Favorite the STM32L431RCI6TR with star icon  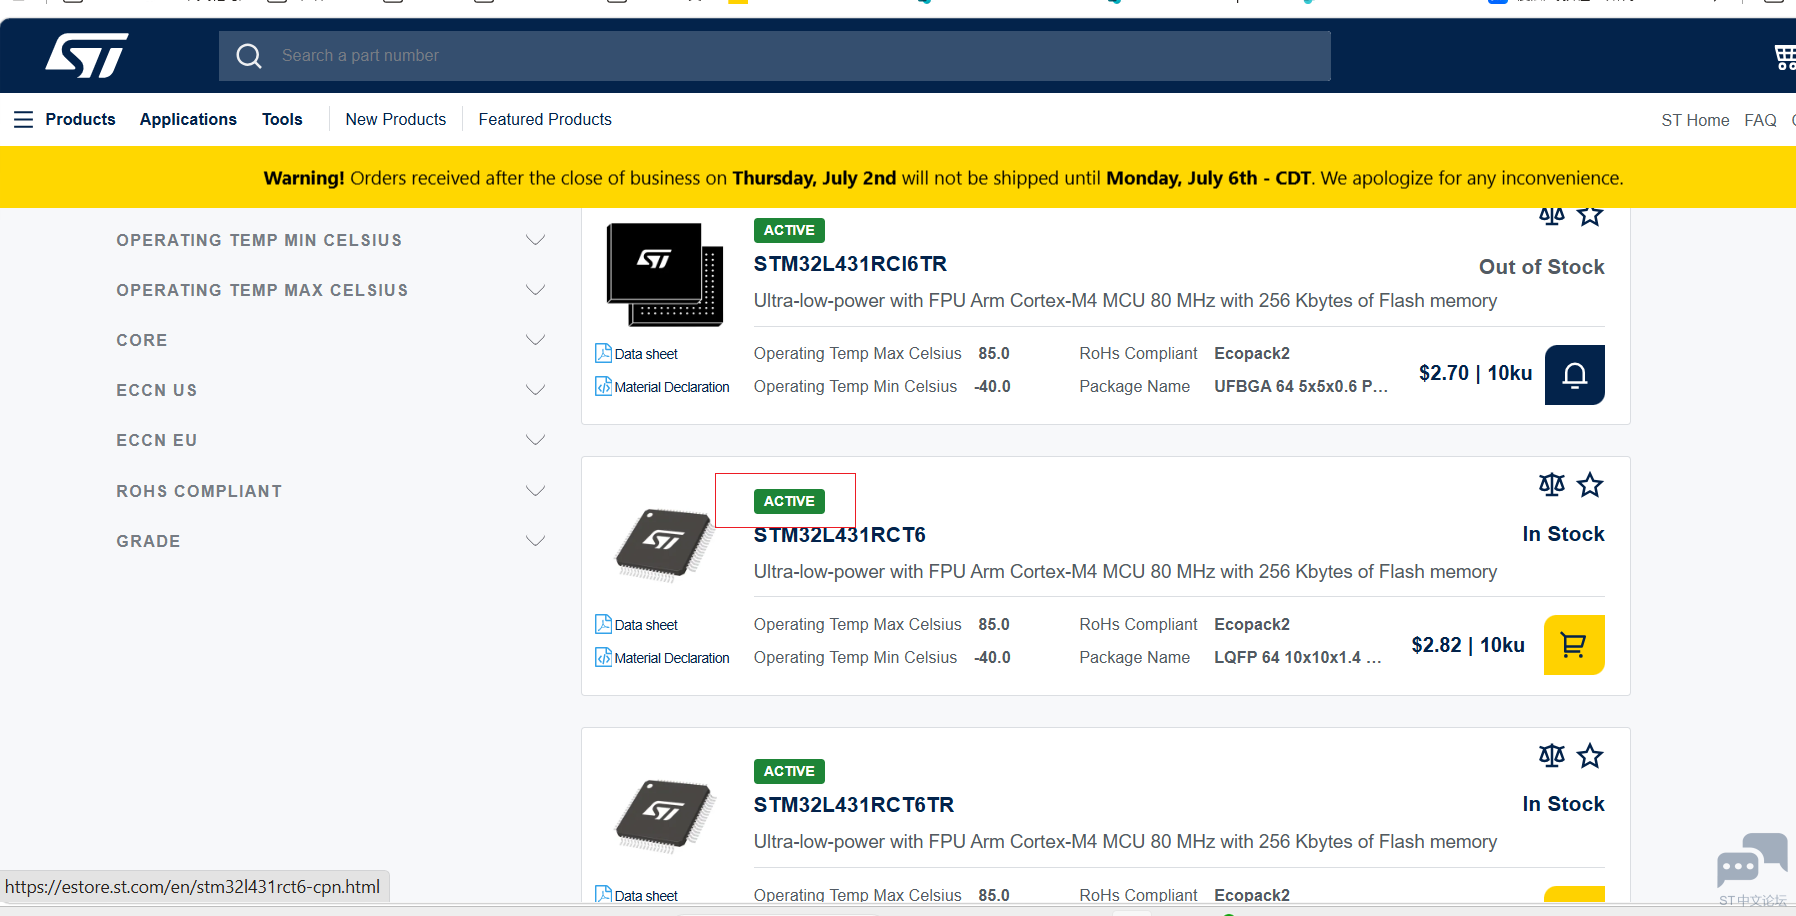tap(1590, 216)
